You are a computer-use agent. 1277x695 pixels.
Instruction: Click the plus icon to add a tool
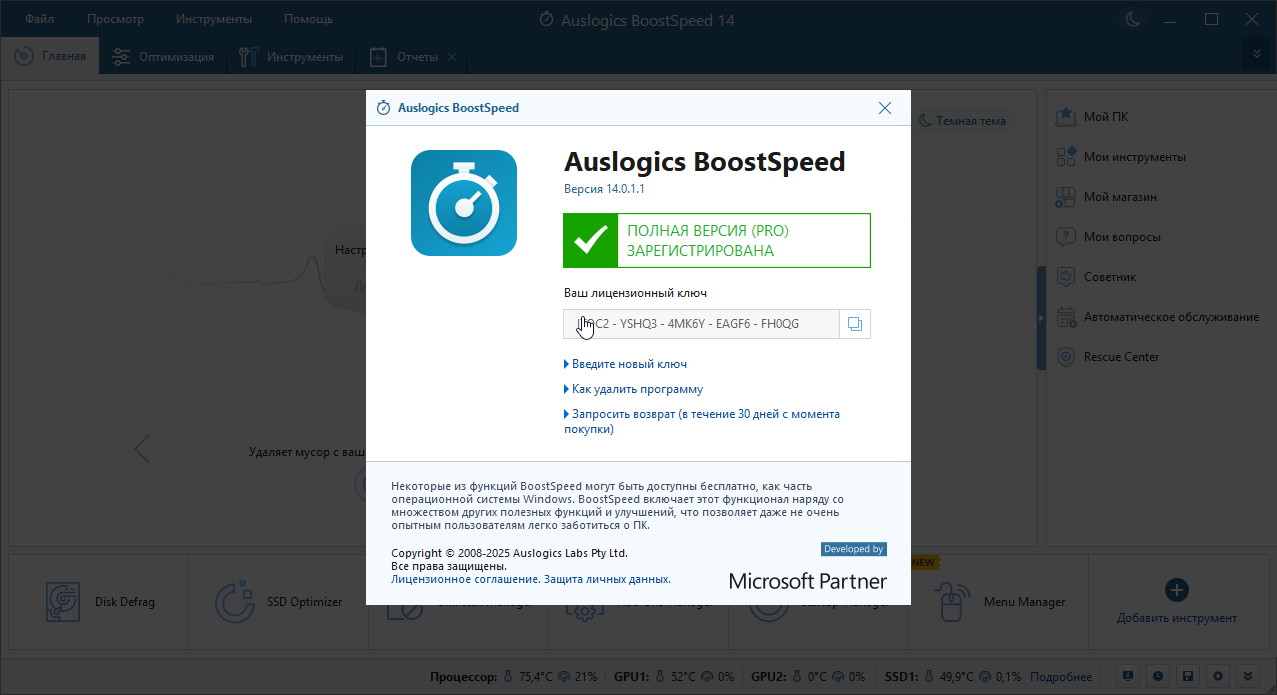point(1177,589)
